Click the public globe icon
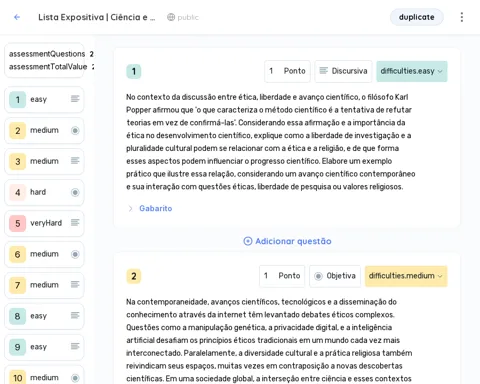This screenshot has height=384, width=480. coord(171,17)
